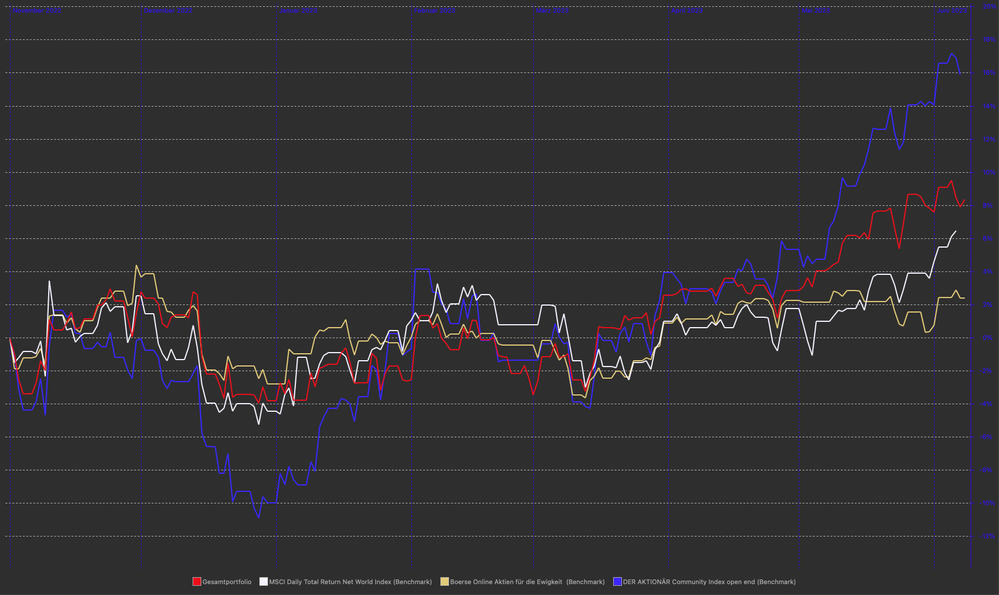This screenshot has height=595, width=999.
Task: Select Boerse Online Aktien für die Ewigkeit label
Action: [529, 581]
